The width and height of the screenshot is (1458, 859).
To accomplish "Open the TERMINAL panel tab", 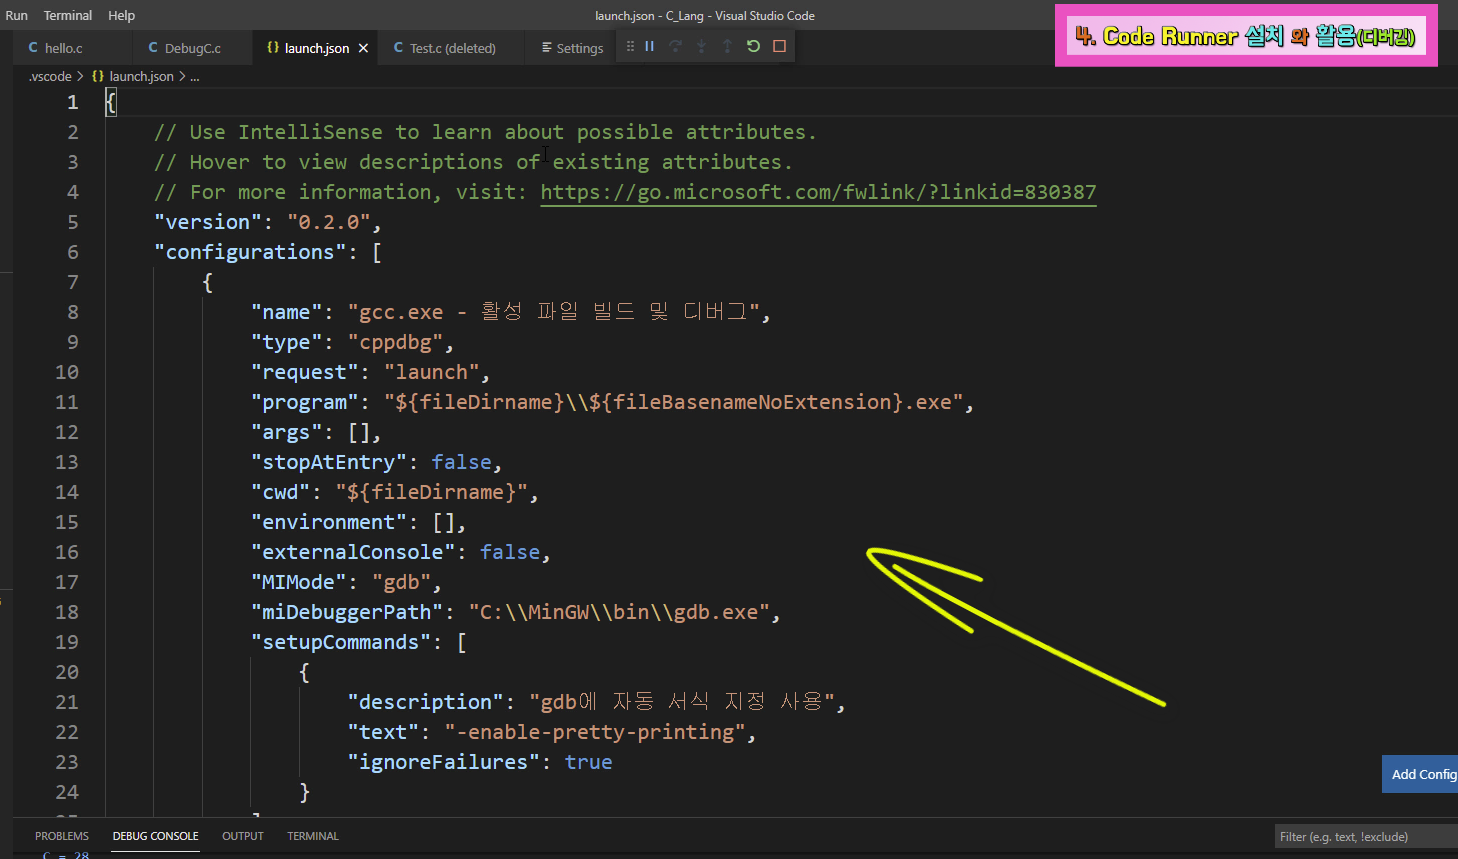I will [313, 836].
